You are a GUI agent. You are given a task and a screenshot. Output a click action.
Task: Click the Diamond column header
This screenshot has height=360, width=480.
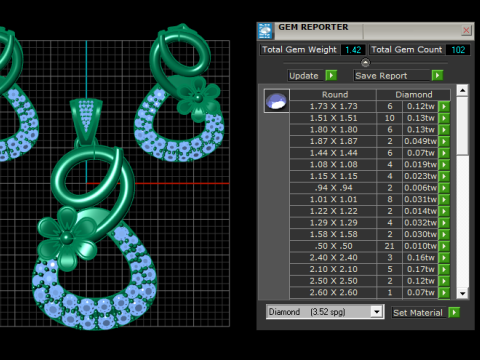tap(414, 95)
